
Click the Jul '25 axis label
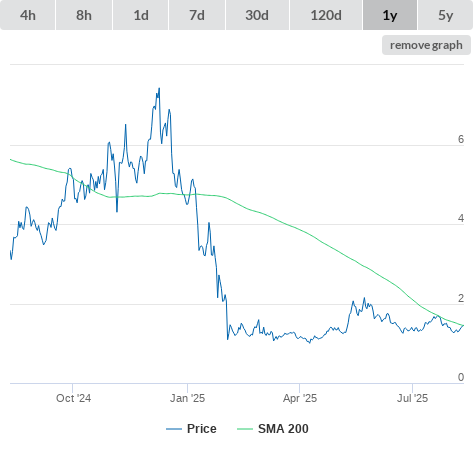tap(412, 398)
